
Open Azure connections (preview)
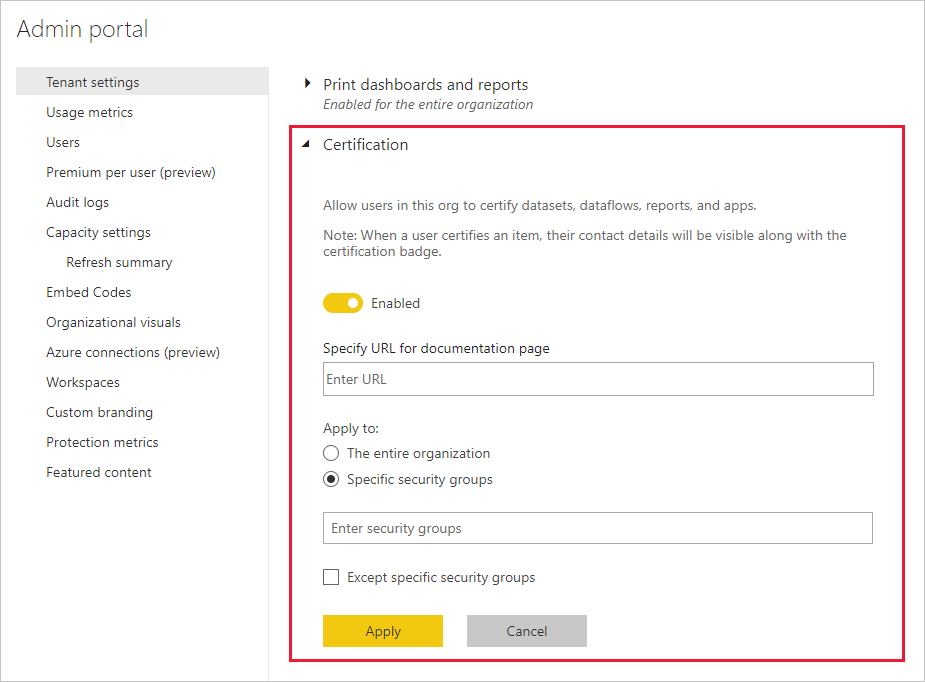click(133, 352)
